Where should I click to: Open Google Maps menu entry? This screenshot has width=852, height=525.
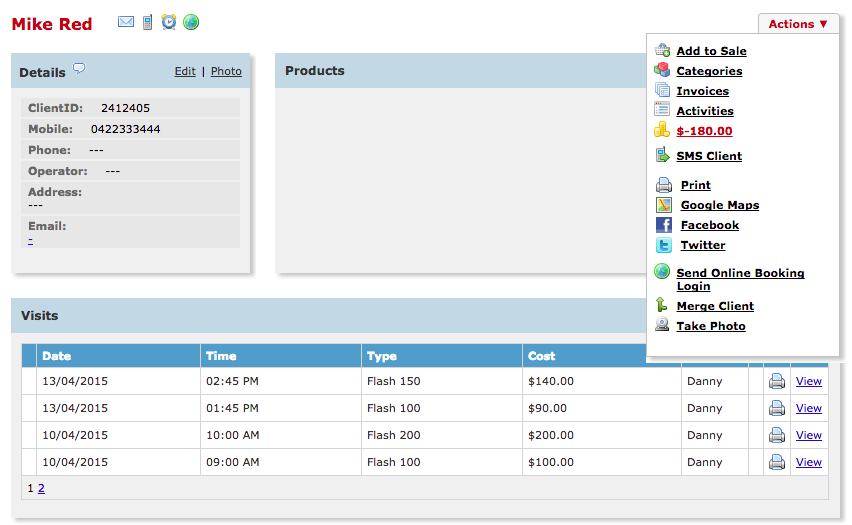pos(720,205)
